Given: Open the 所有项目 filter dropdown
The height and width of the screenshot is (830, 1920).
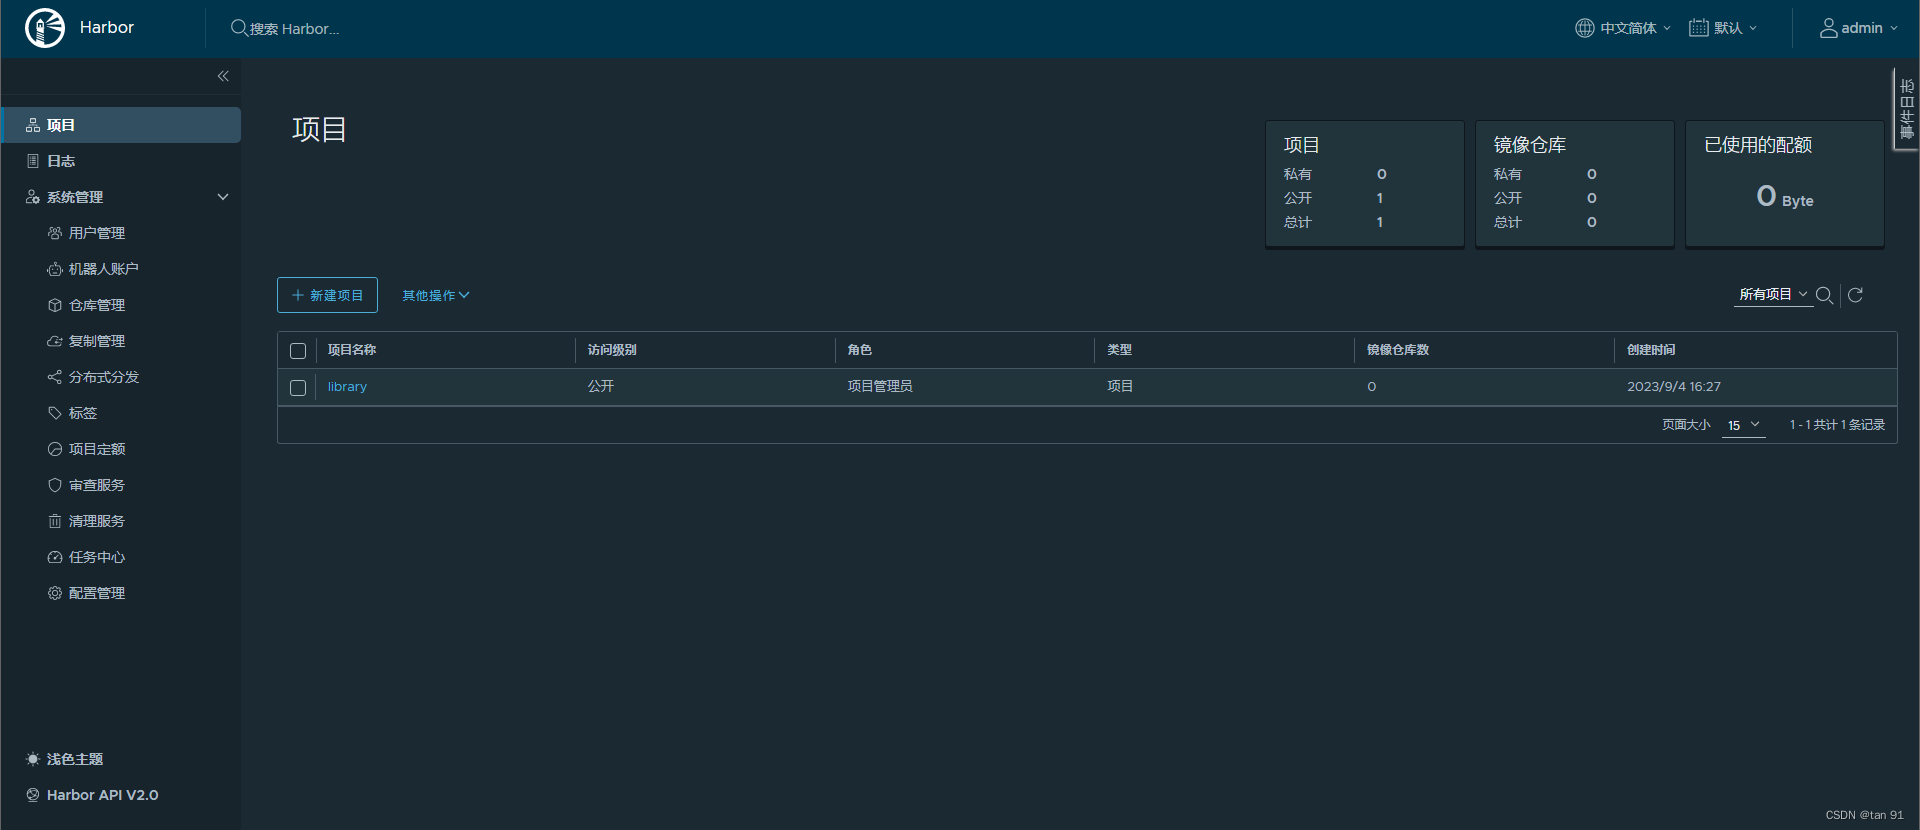Looking at the screenshot, I should coord(1773,295).
